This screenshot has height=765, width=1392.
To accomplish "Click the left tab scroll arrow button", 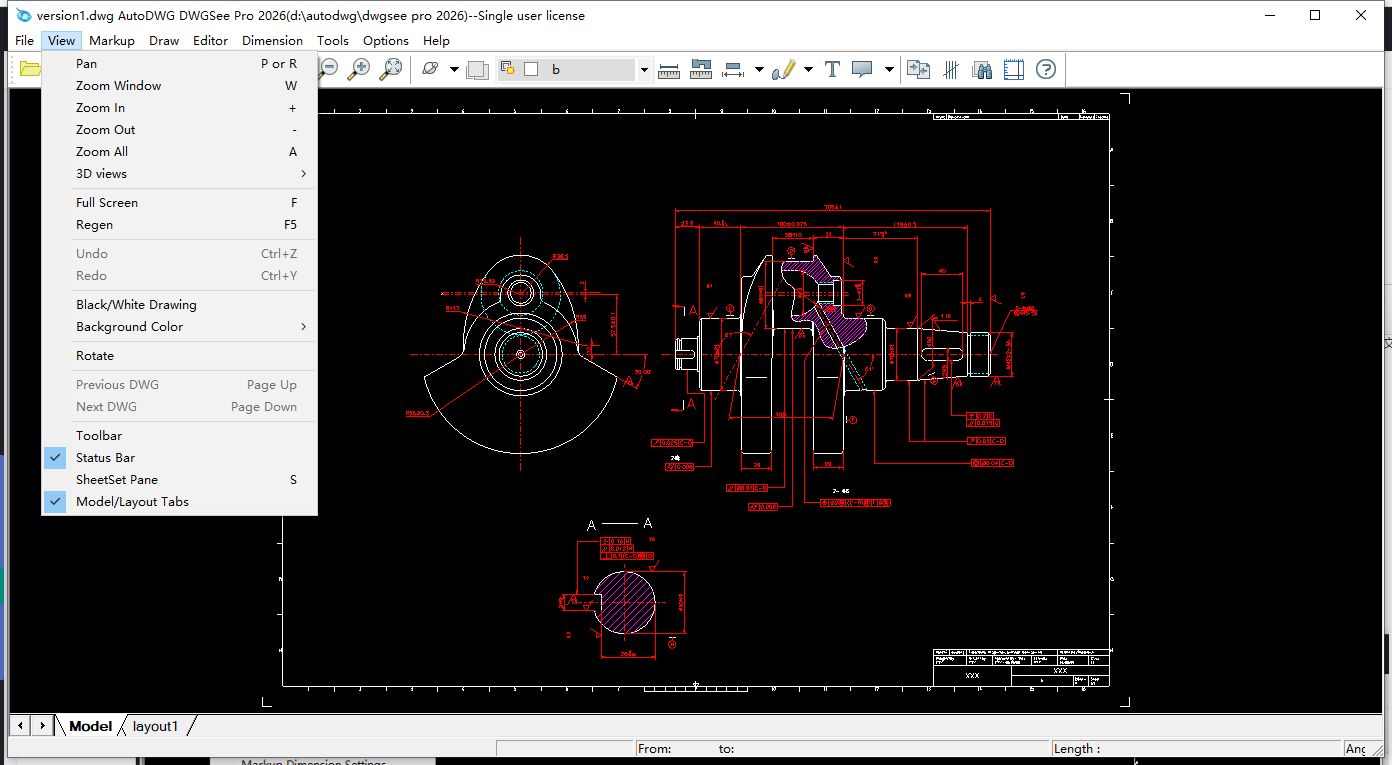I will point(20,726).
